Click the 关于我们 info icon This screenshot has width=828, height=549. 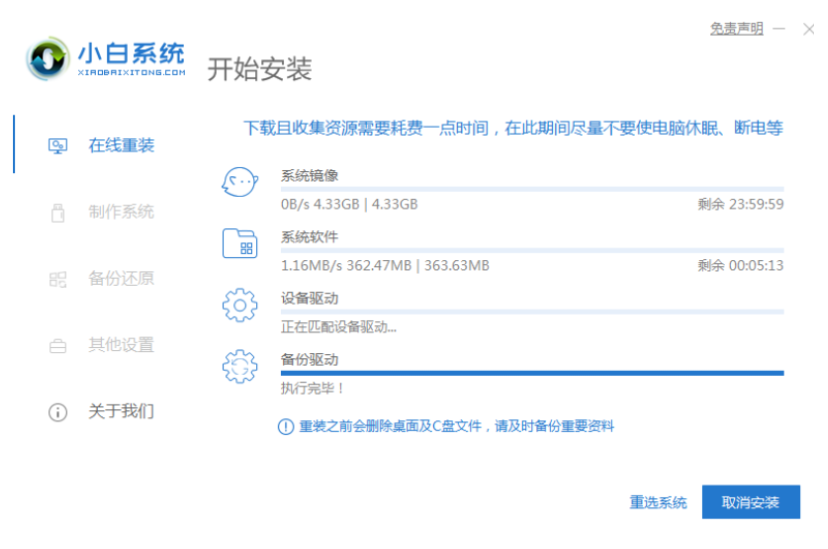[x=58, y=412]
